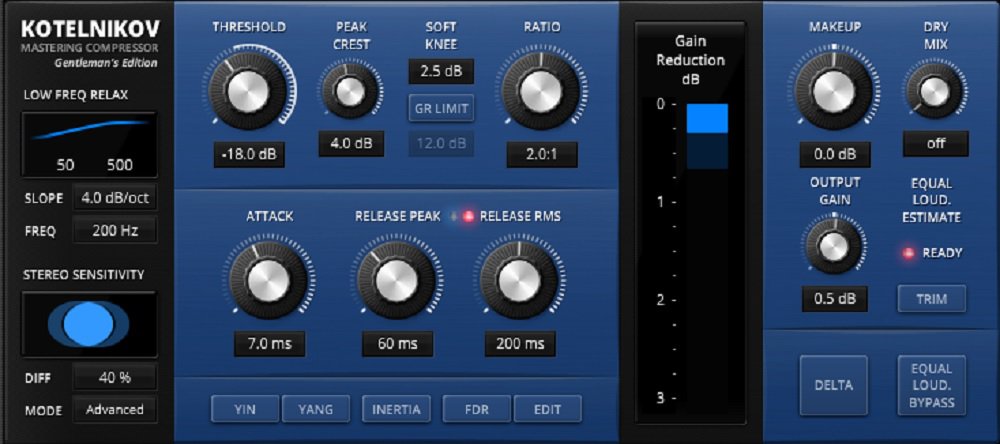Image resolution: width=1000 pixels, height=444 pixels.
Task: Open the MODE dropdown showing Advanced
Action: pyautogui.click(x=114, y=410)
